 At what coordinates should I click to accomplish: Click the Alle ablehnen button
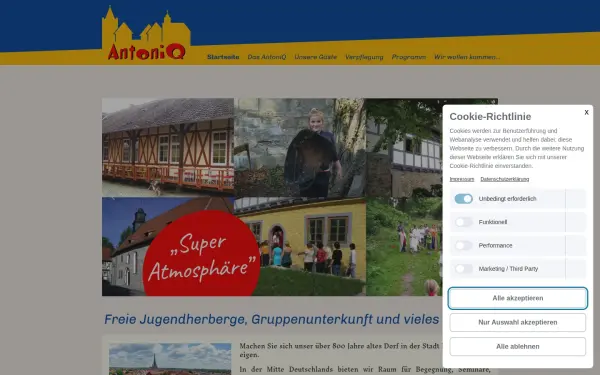518,346
